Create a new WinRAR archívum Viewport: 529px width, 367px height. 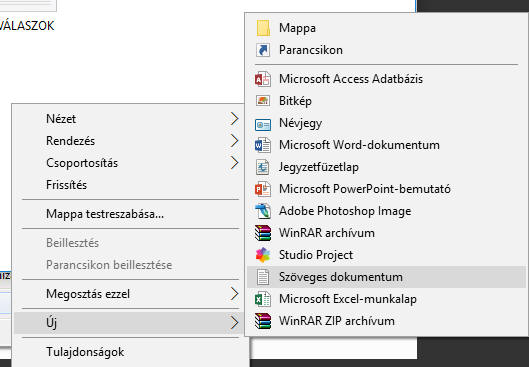pos(386,233)
